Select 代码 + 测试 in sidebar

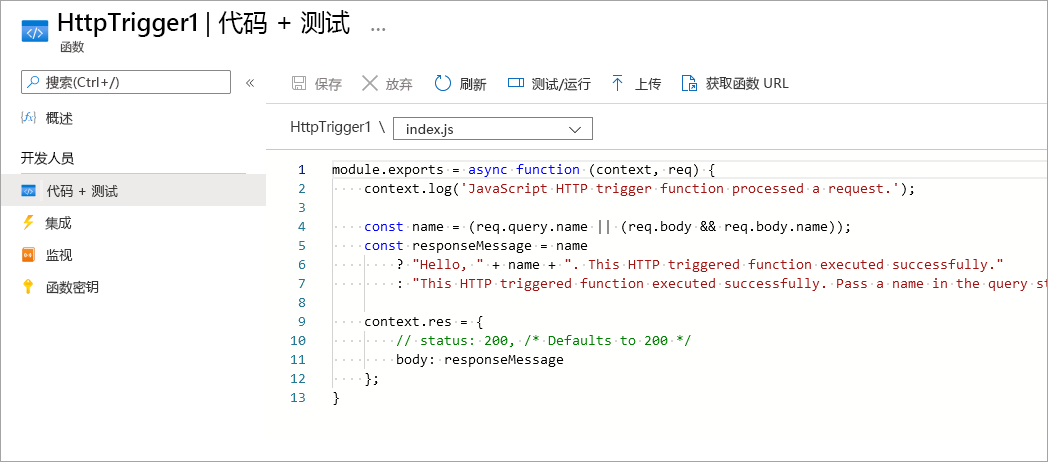point(133,191)
